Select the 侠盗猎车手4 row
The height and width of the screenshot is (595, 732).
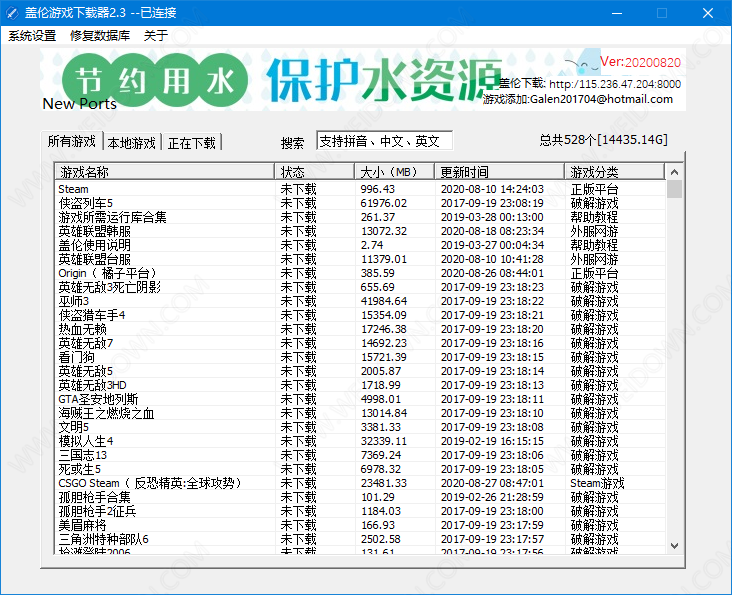click(359, 315)
